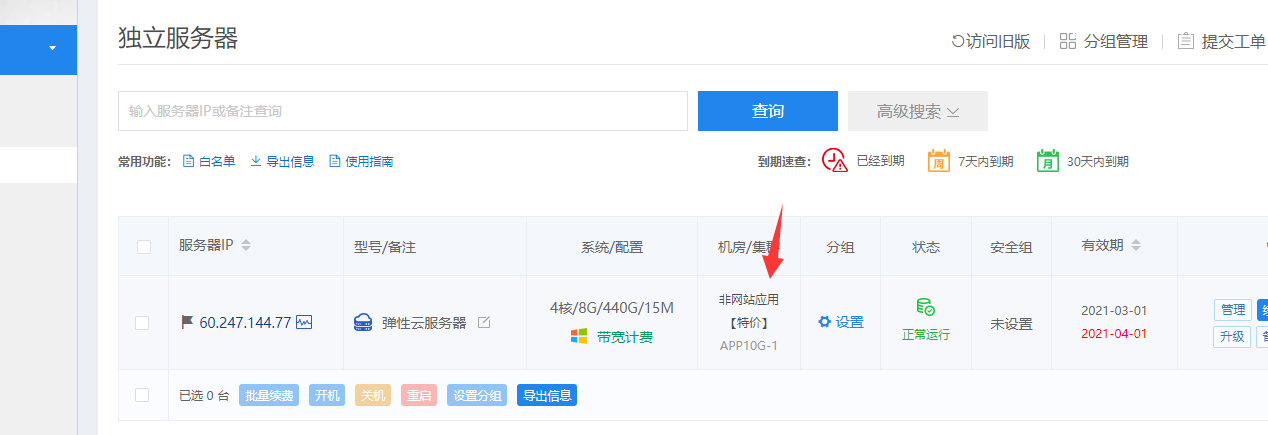This screenshot has width=1268, height=435.
Task: Click the 30天内到期 calendar icon
Action: pyautogui.click(x=1047, y=160)
